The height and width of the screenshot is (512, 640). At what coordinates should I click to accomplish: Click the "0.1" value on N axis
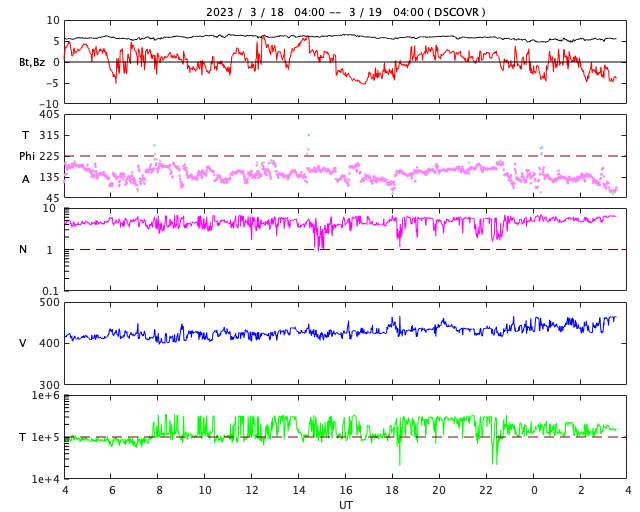[x=50, y=291]
